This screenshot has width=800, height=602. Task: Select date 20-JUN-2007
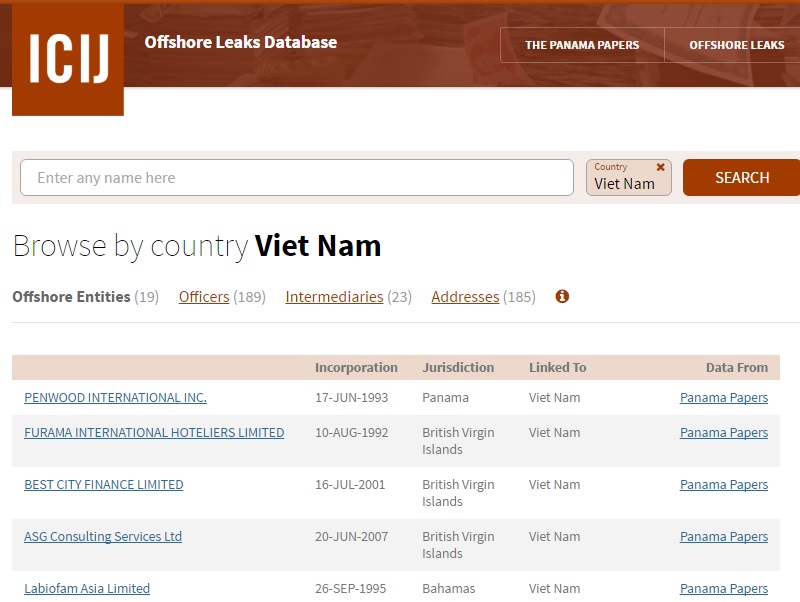[x=352, y=537]
